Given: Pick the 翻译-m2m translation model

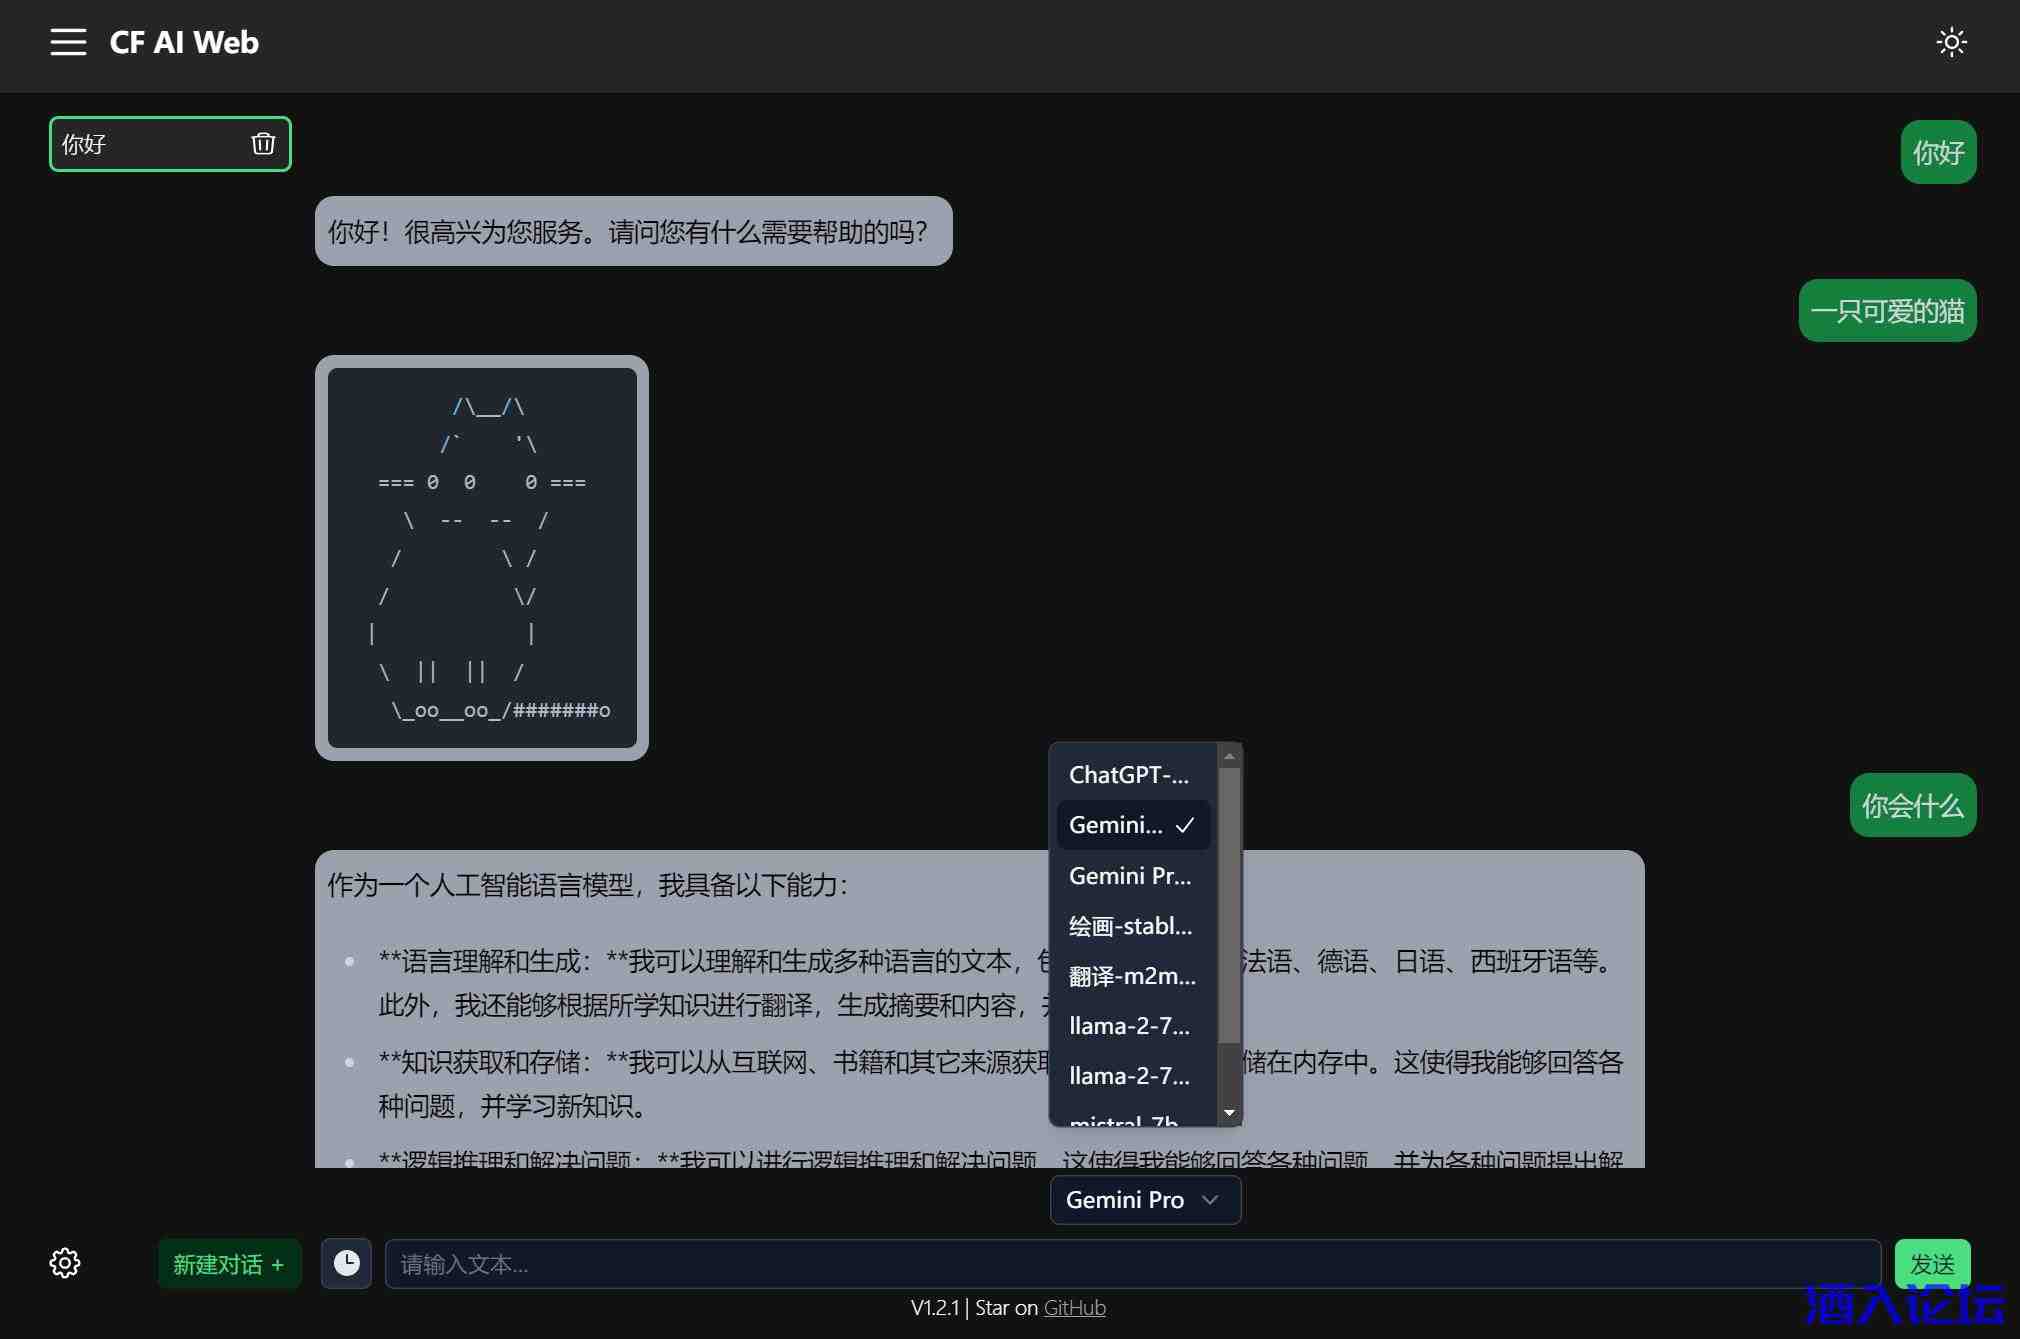Looking at the screenshot, I should pyautogui.click(x=1132, y=976).
